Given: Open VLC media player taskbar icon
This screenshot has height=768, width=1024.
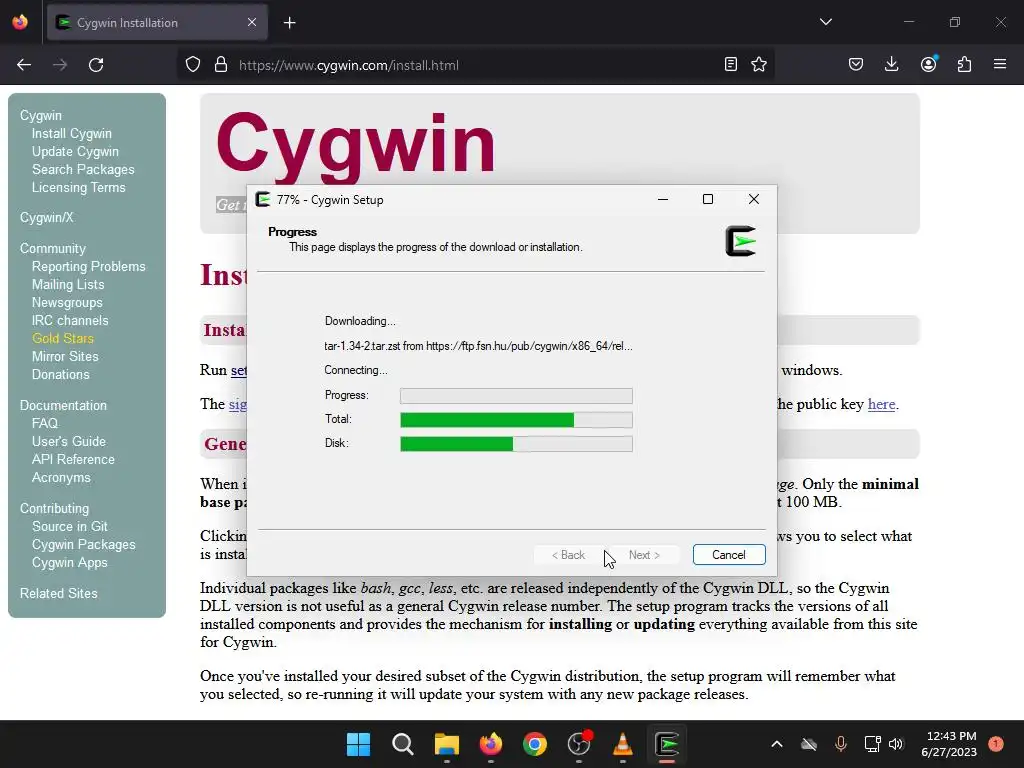Looking at the screenshot, I should (622, 744).
